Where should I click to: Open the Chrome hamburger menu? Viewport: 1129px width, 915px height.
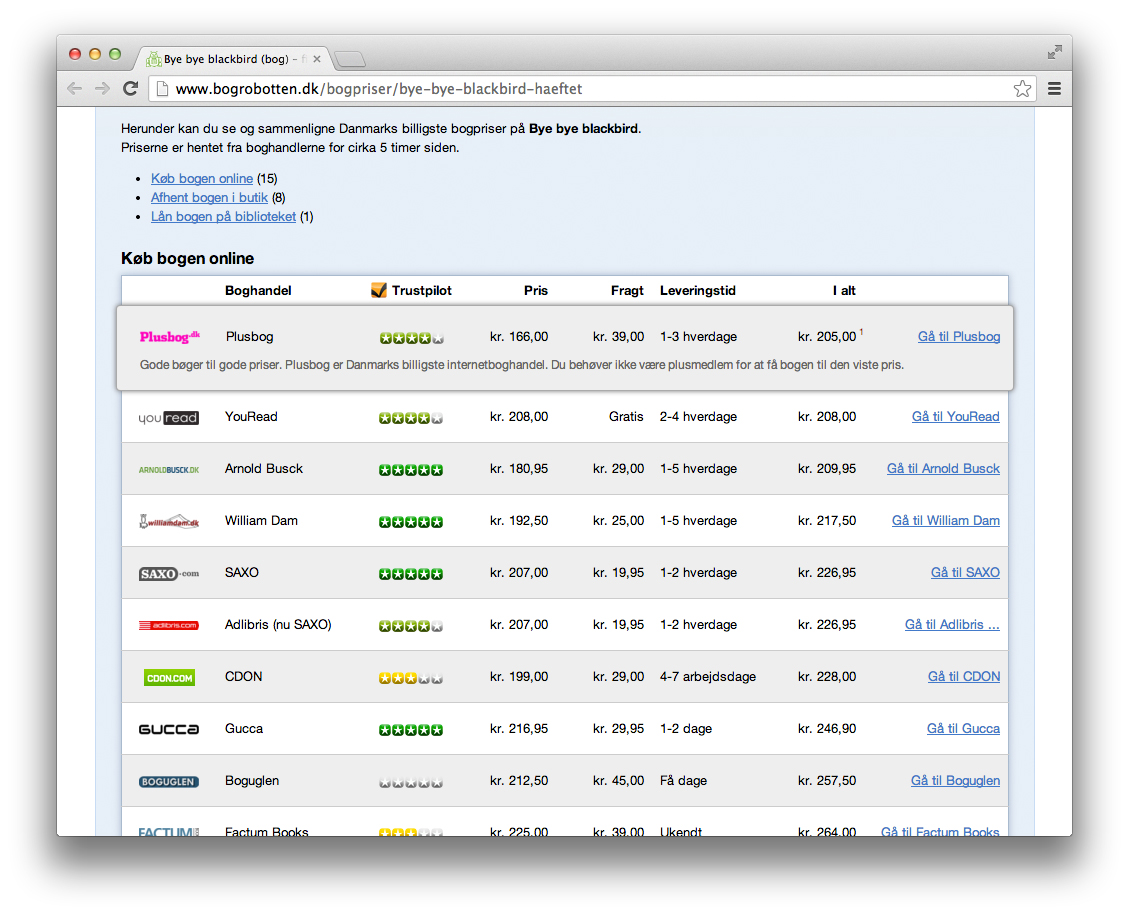coord(1054,89)
